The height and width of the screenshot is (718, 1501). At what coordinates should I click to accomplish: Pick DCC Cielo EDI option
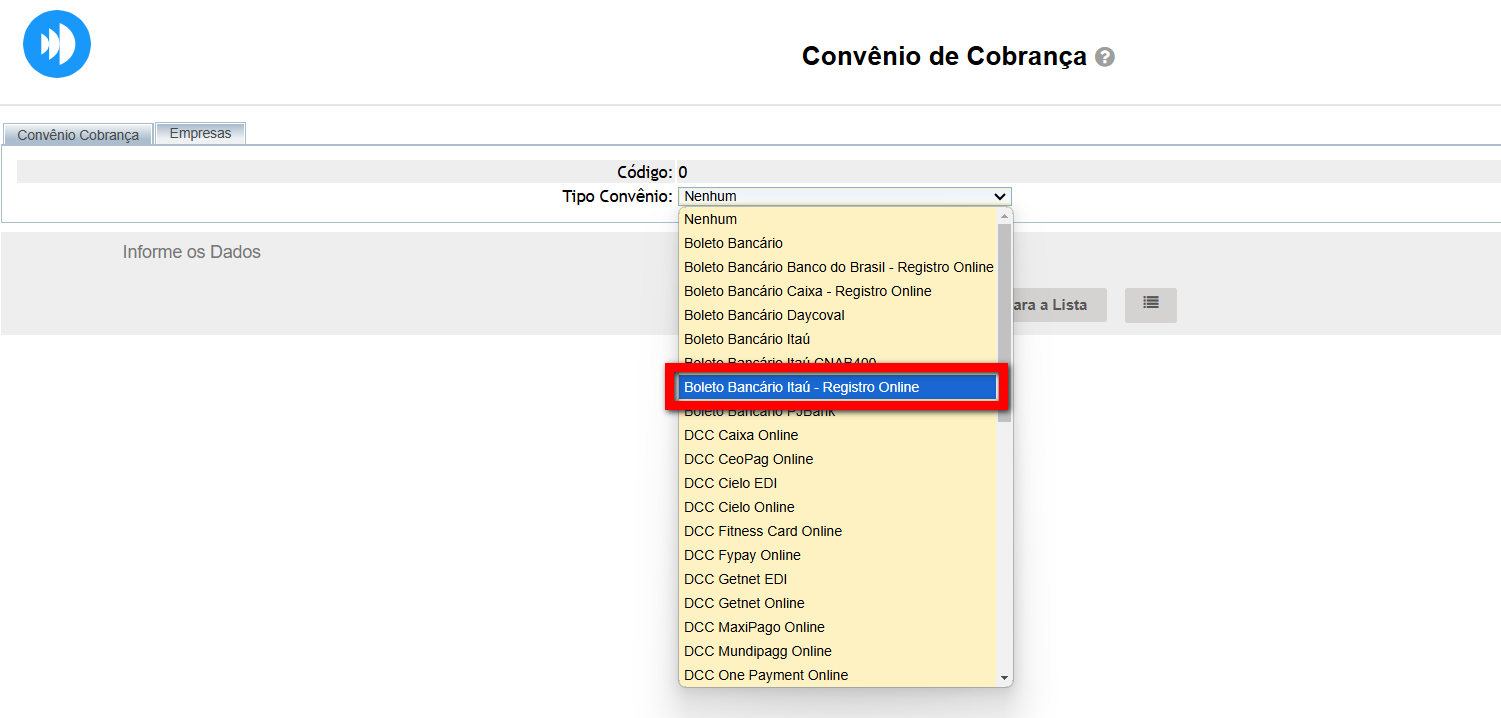(x=838, y=483)
